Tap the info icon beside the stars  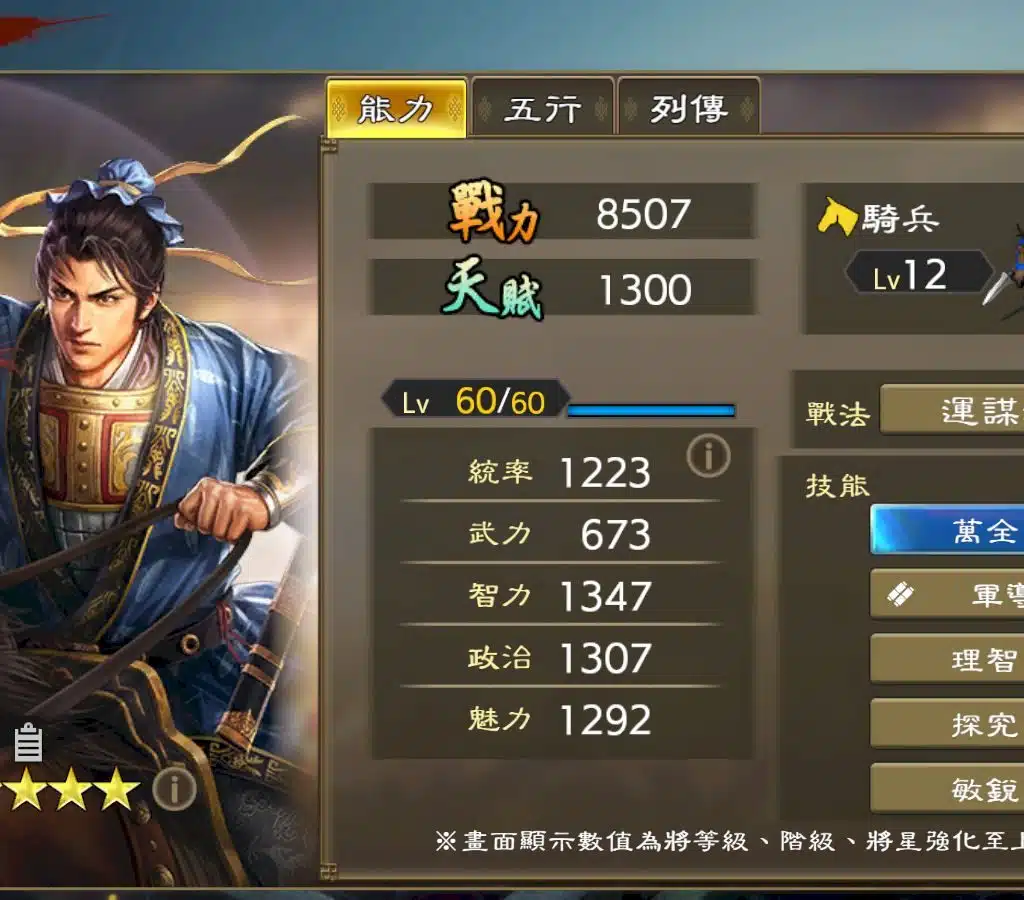click(174, 789)
